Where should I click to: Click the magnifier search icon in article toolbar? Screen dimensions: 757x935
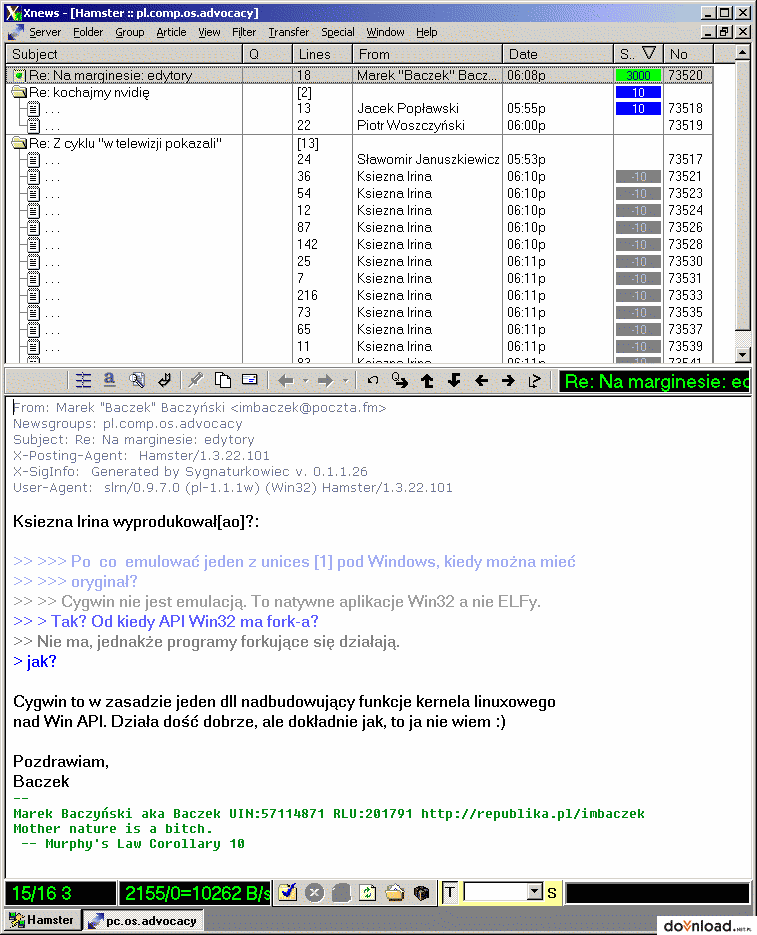[x=137, y=380]
